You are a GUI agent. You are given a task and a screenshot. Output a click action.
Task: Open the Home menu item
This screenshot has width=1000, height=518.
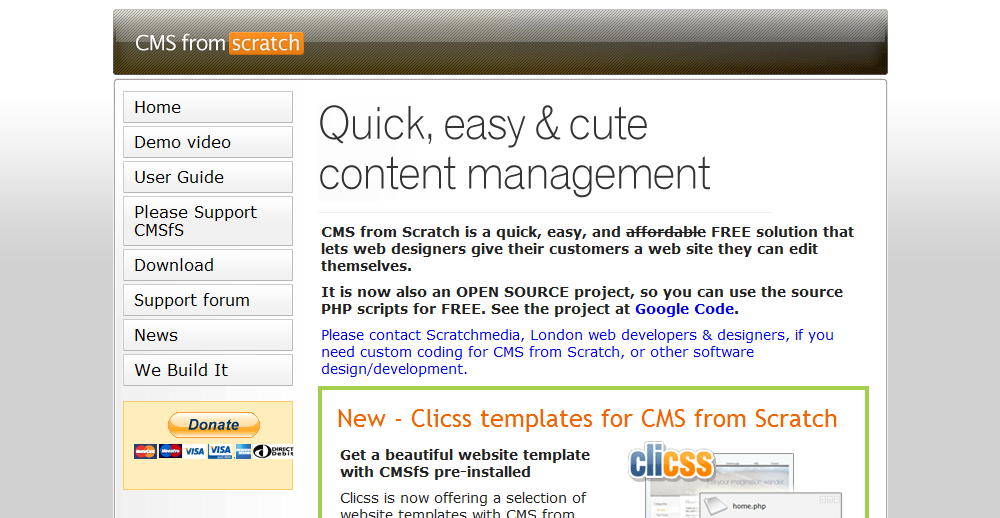click(x=208, y=107)
